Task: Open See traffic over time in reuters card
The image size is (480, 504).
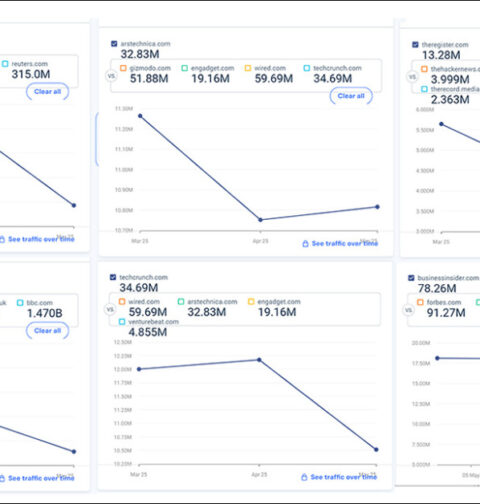Action: tap(41, 239)
